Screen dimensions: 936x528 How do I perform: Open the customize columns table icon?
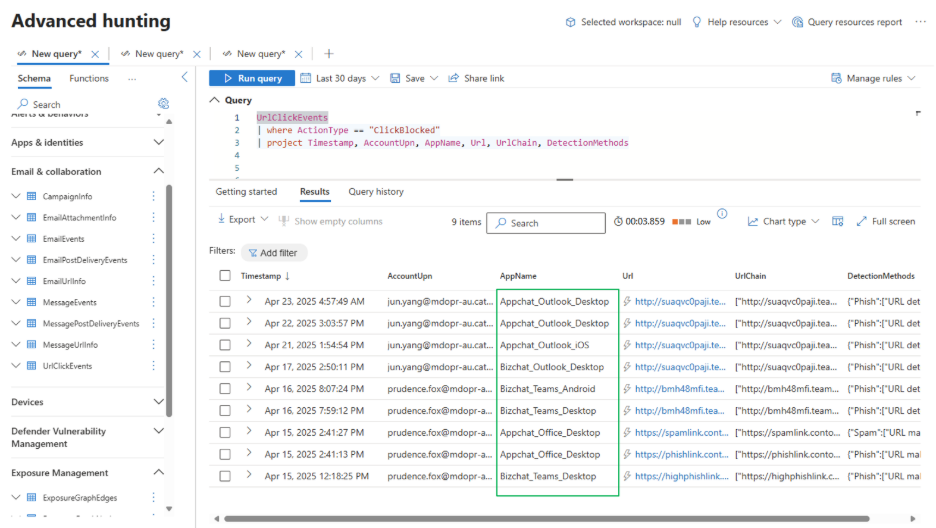click(x=838, y=221)
